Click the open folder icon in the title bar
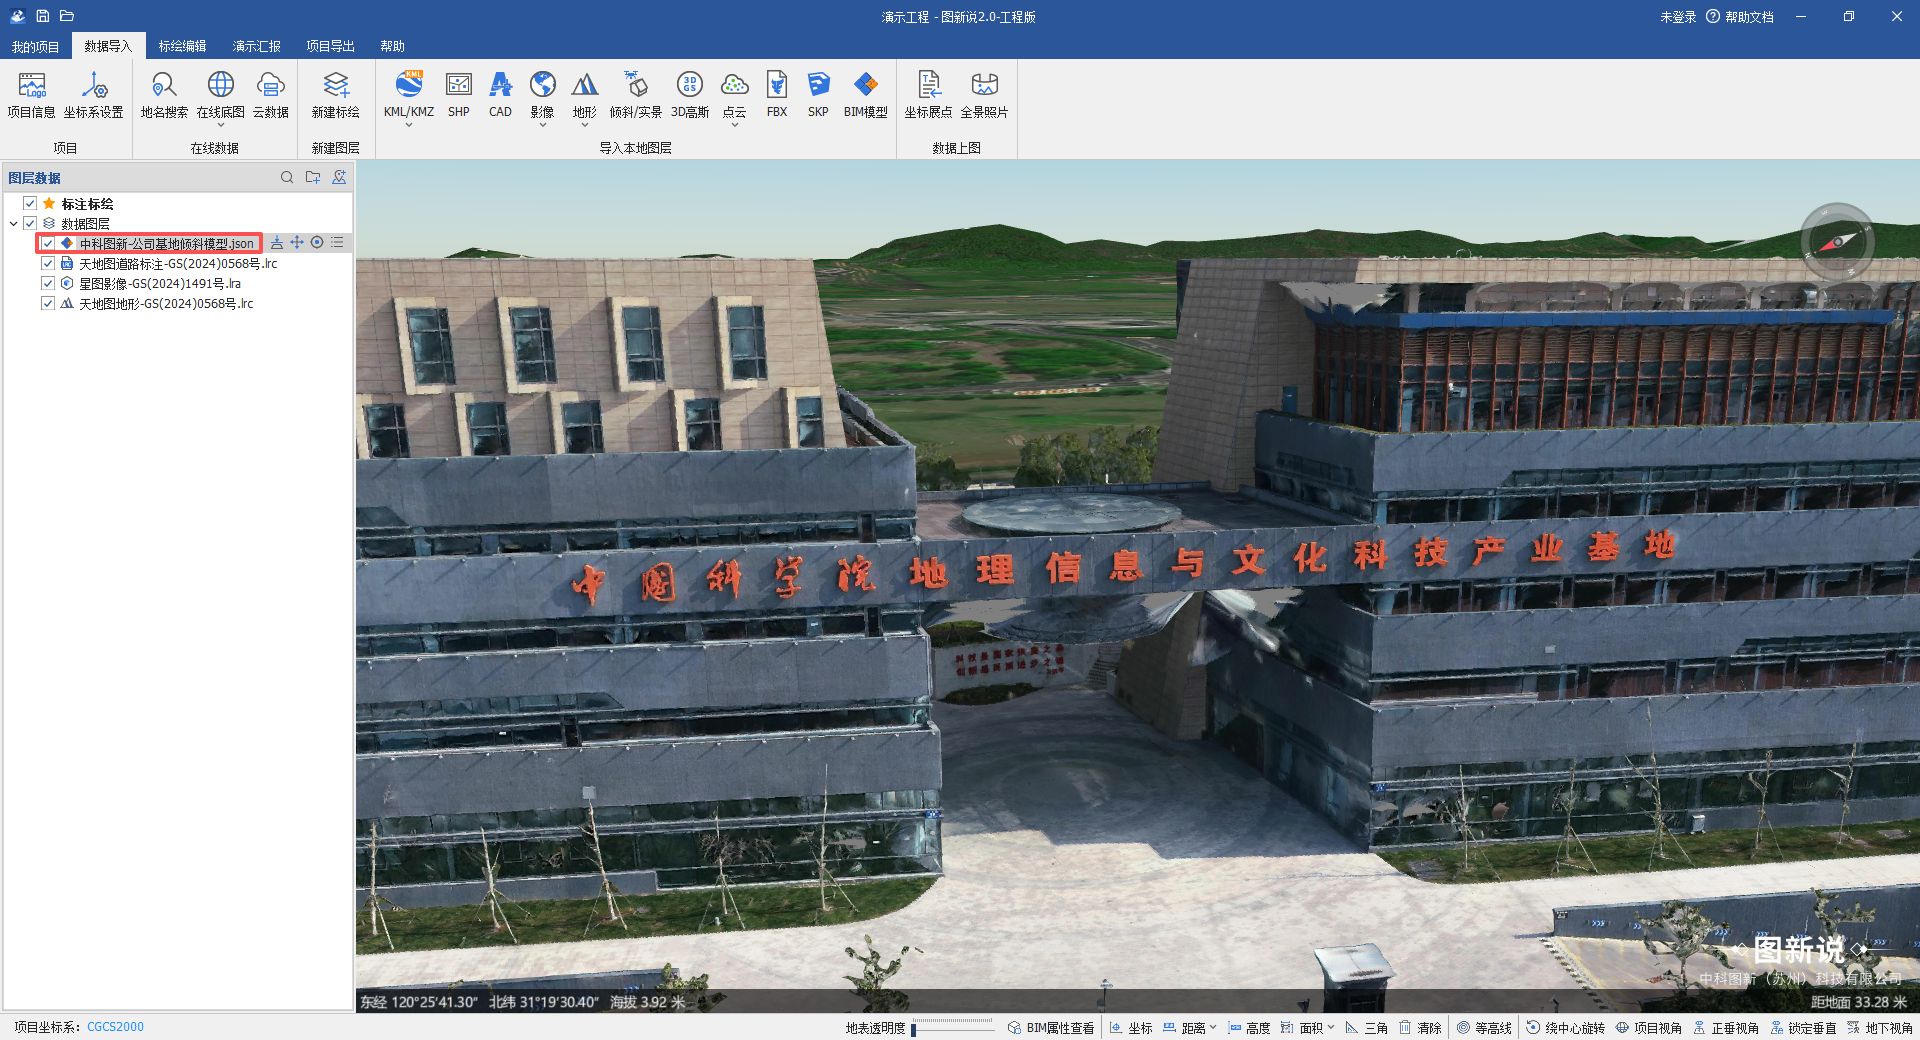 (67, 16)
